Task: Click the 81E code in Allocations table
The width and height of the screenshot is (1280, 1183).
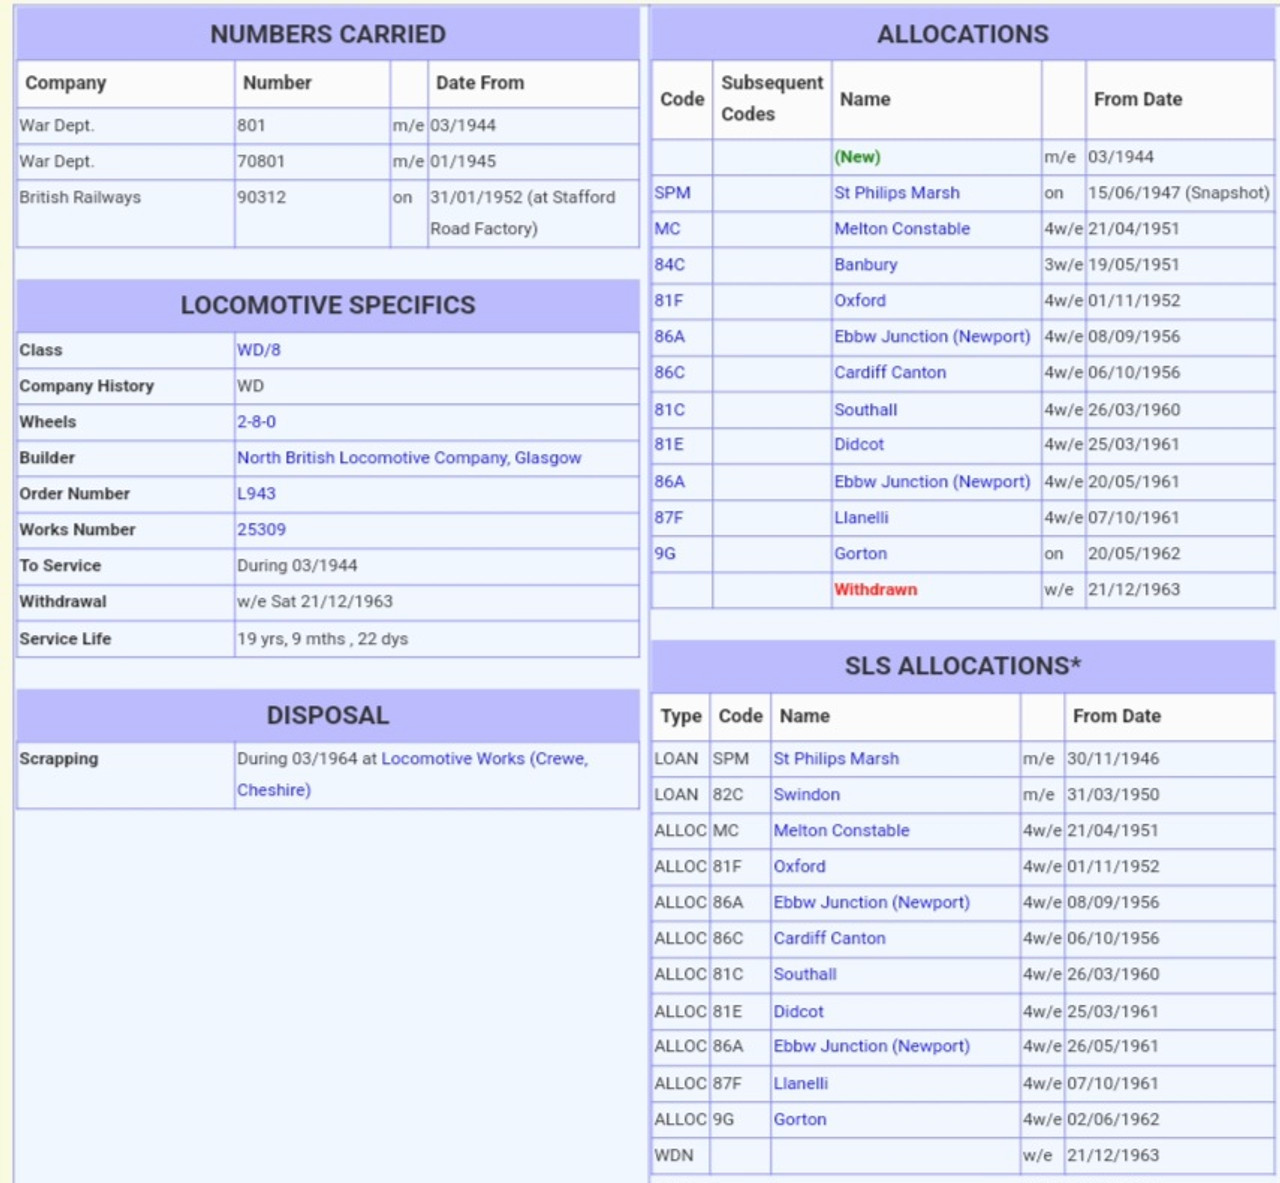Action: (x=669, y=445)
